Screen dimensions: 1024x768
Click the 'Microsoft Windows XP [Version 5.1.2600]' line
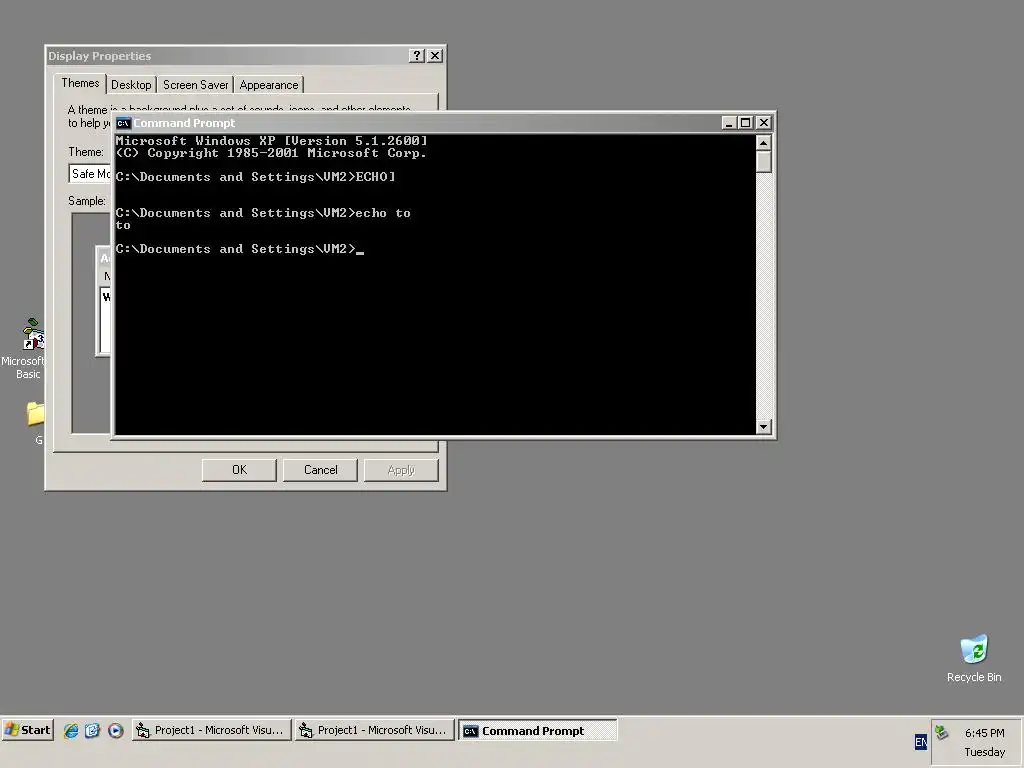point(272,140)
